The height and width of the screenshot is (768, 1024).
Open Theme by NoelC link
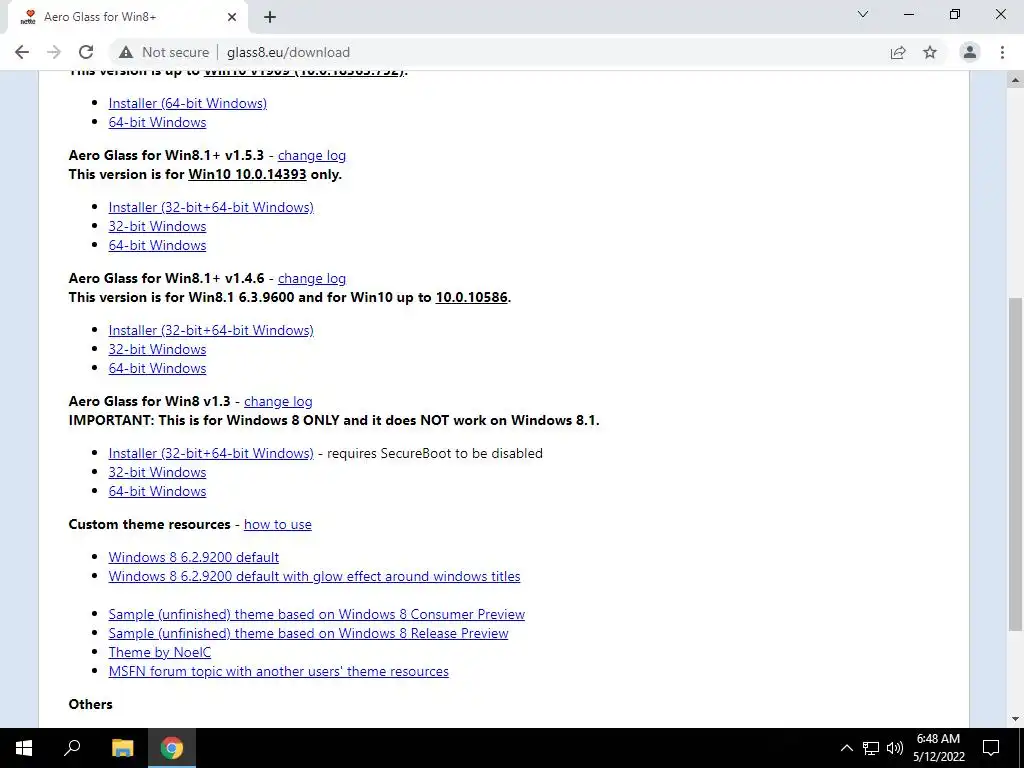coord(159,652)
